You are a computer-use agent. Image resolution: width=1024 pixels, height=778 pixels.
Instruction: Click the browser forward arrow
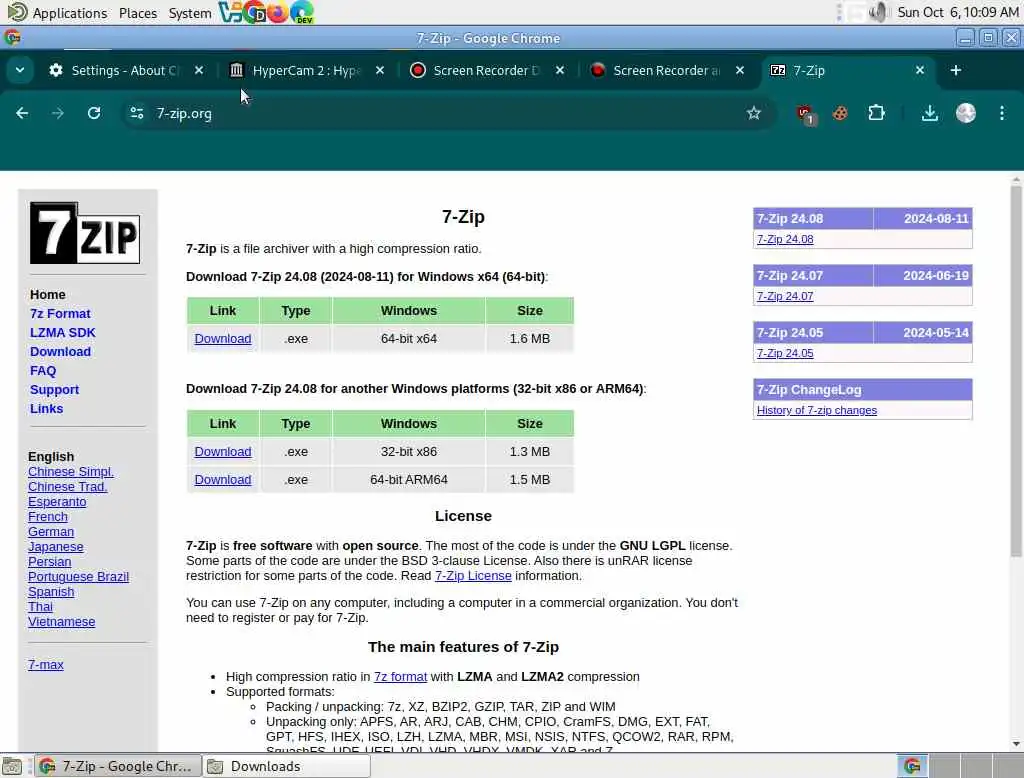pyautogui.click(x=57, y=113)
